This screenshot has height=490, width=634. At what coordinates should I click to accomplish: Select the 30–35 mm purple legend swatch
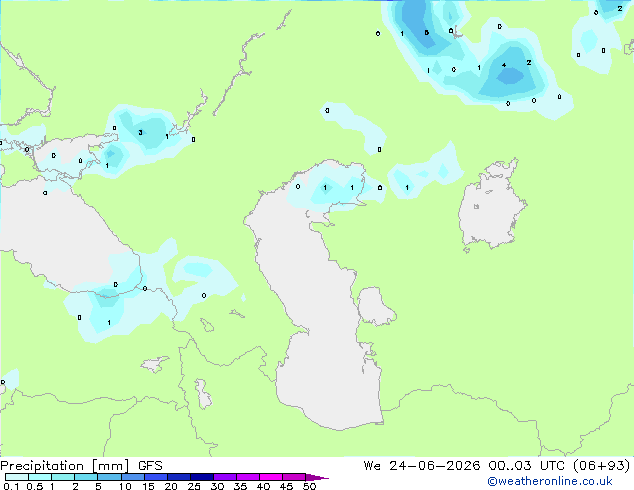pos(225,477)
